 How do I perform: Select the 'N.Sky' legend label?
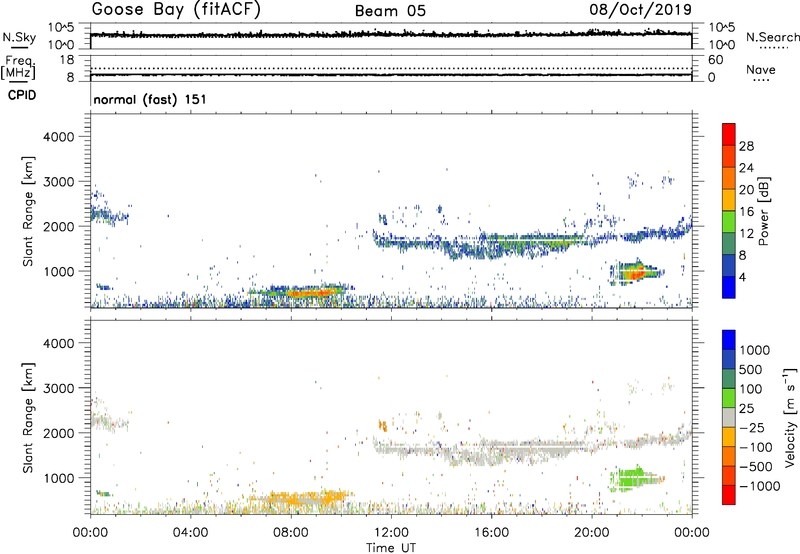click(19, 37)
